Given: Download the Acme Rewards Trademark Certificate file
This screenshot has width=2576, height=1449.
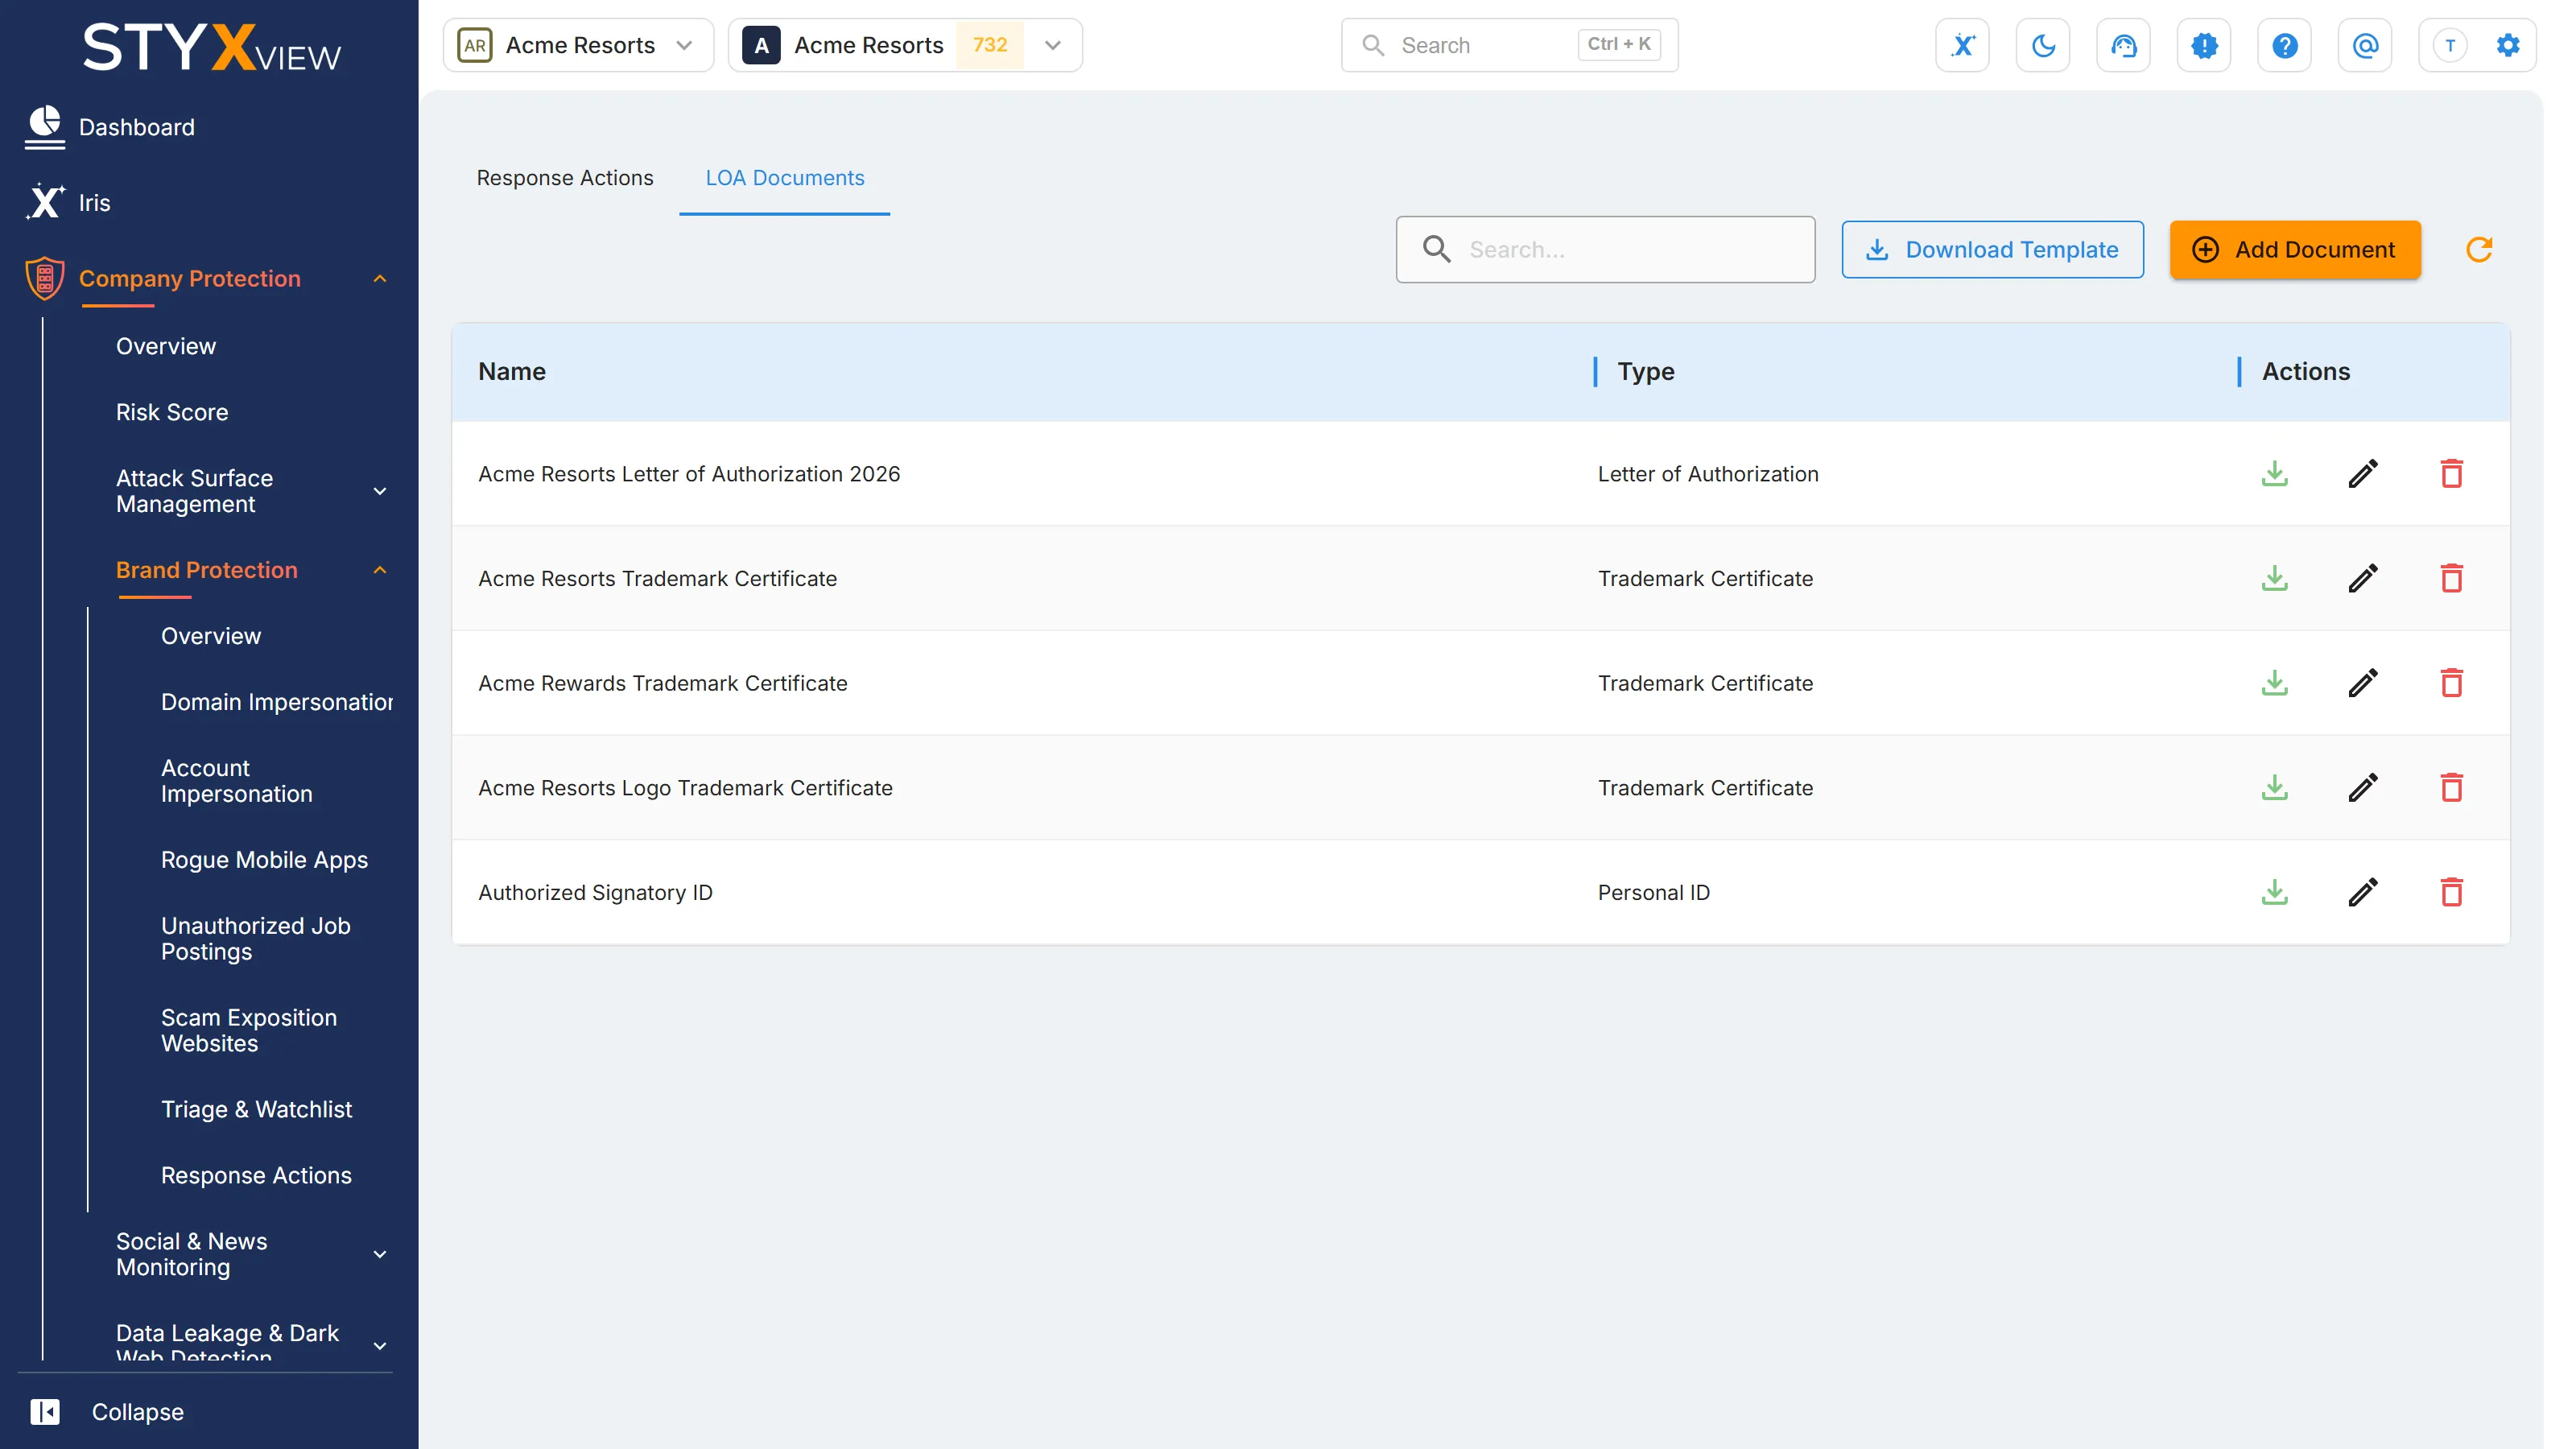Looking at the screenshot, I should (2274, 683).
